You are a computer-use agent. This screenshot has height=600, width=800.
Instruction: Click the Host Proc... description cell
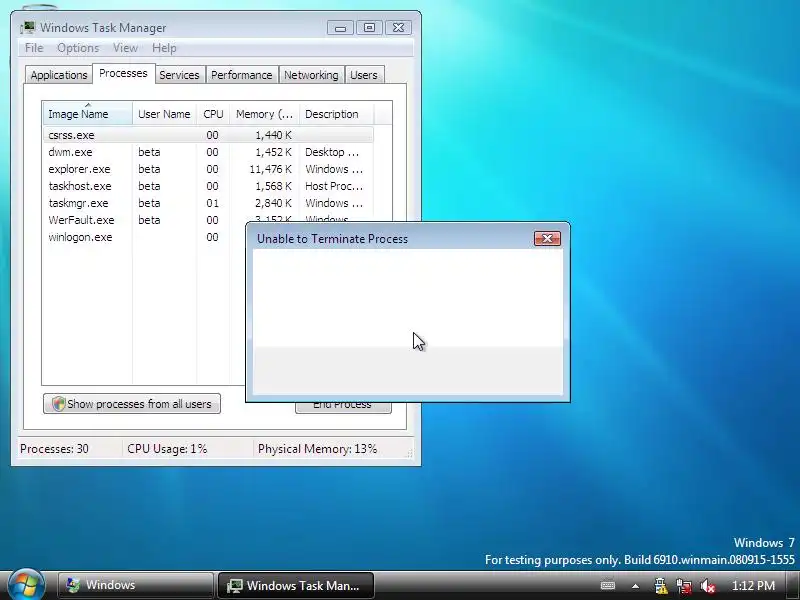pyautogui.click(x=334, y=186)
